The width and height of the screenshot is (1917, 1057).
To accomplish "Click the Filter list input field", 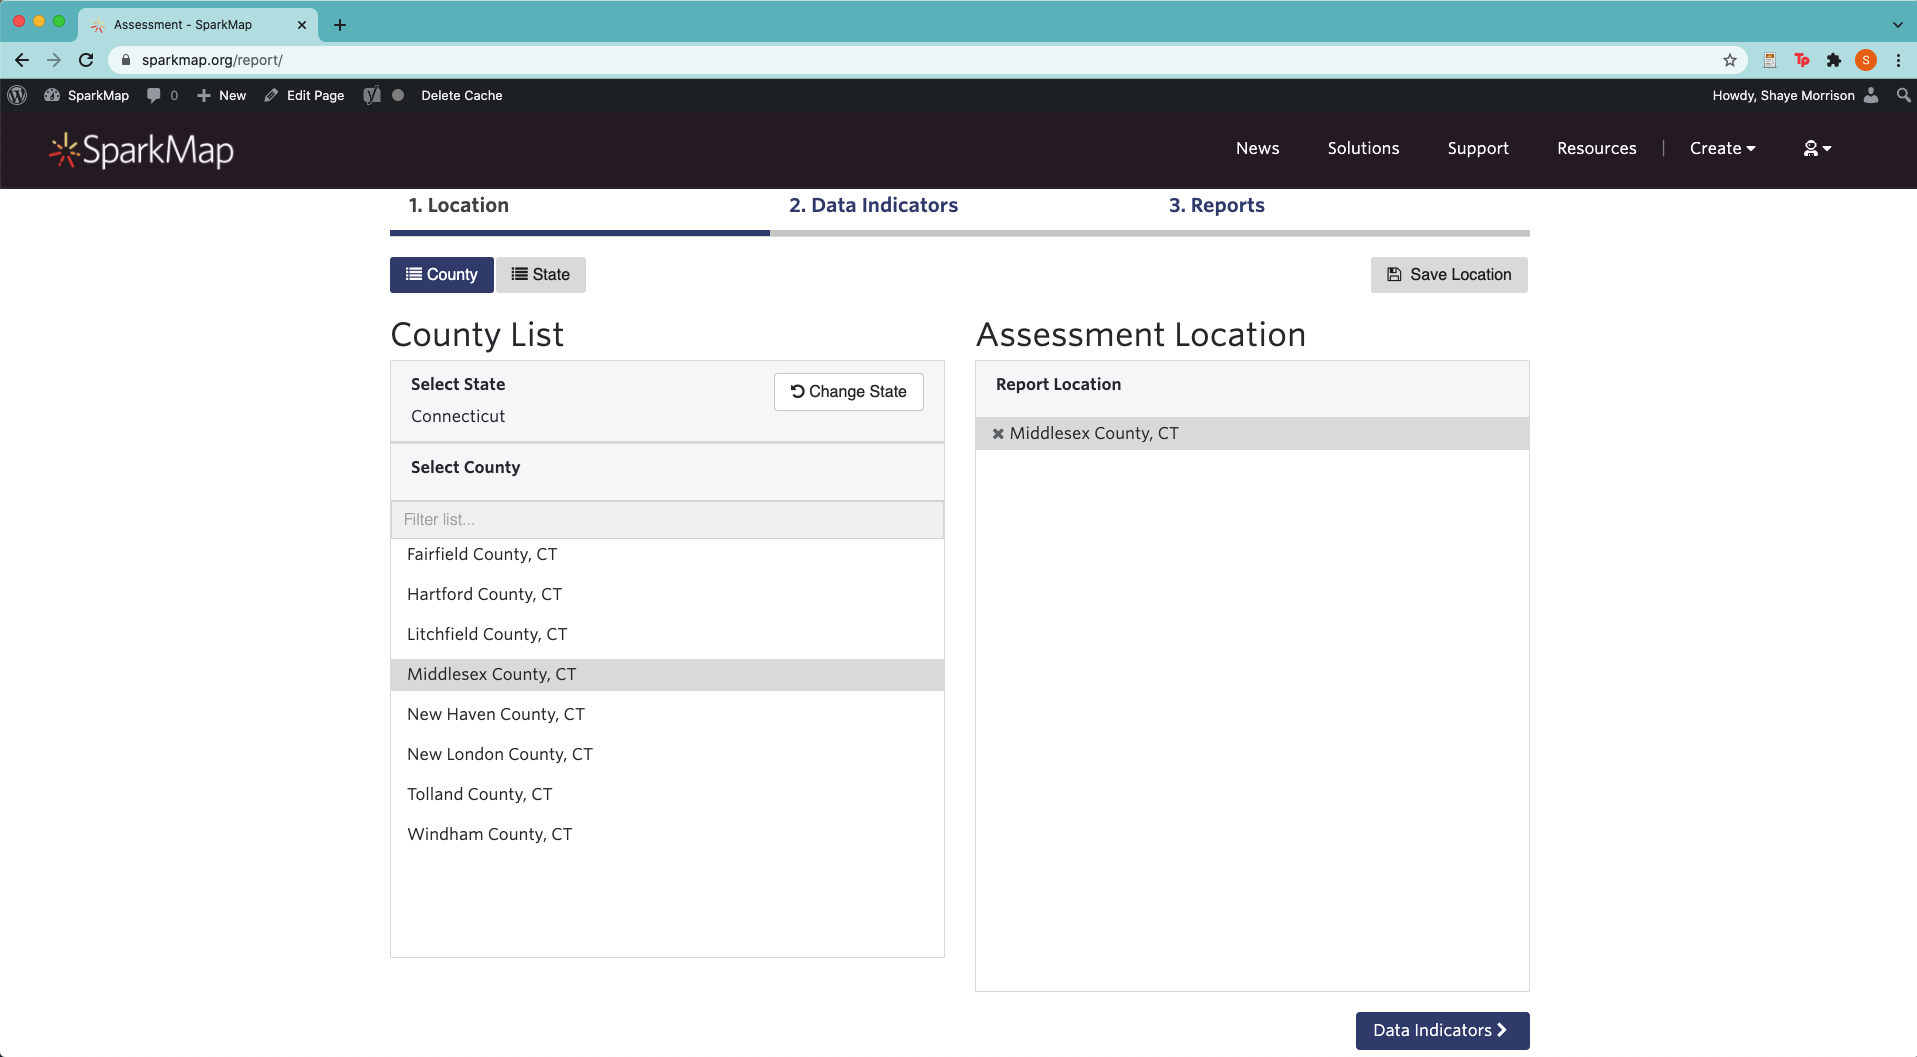I will (x=666, y=519).
